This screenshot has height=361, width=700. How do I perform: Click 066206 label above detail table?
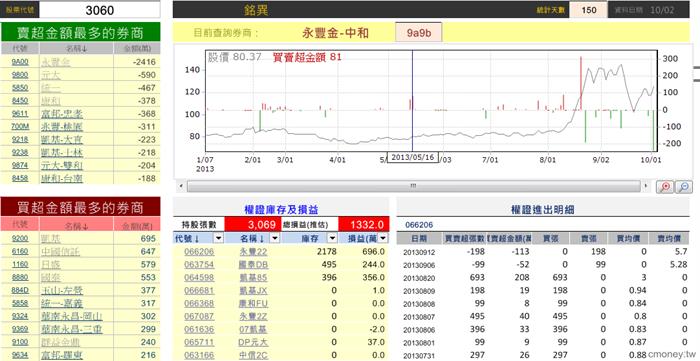(x=419, y=225)
